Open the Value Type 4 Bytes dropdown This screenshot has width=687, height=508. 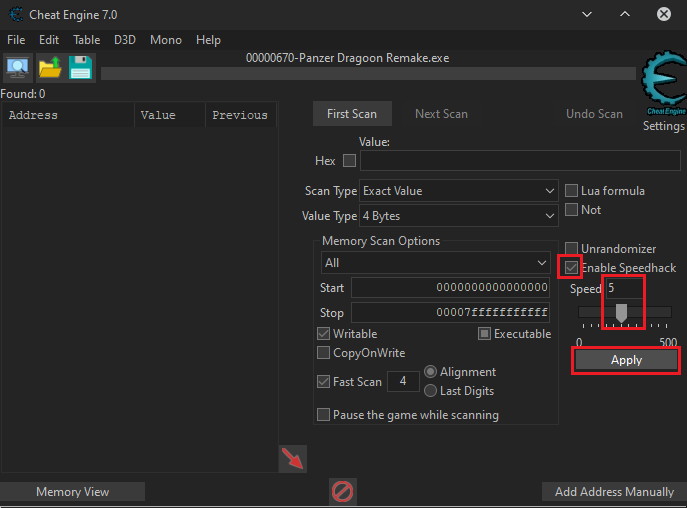459,216
